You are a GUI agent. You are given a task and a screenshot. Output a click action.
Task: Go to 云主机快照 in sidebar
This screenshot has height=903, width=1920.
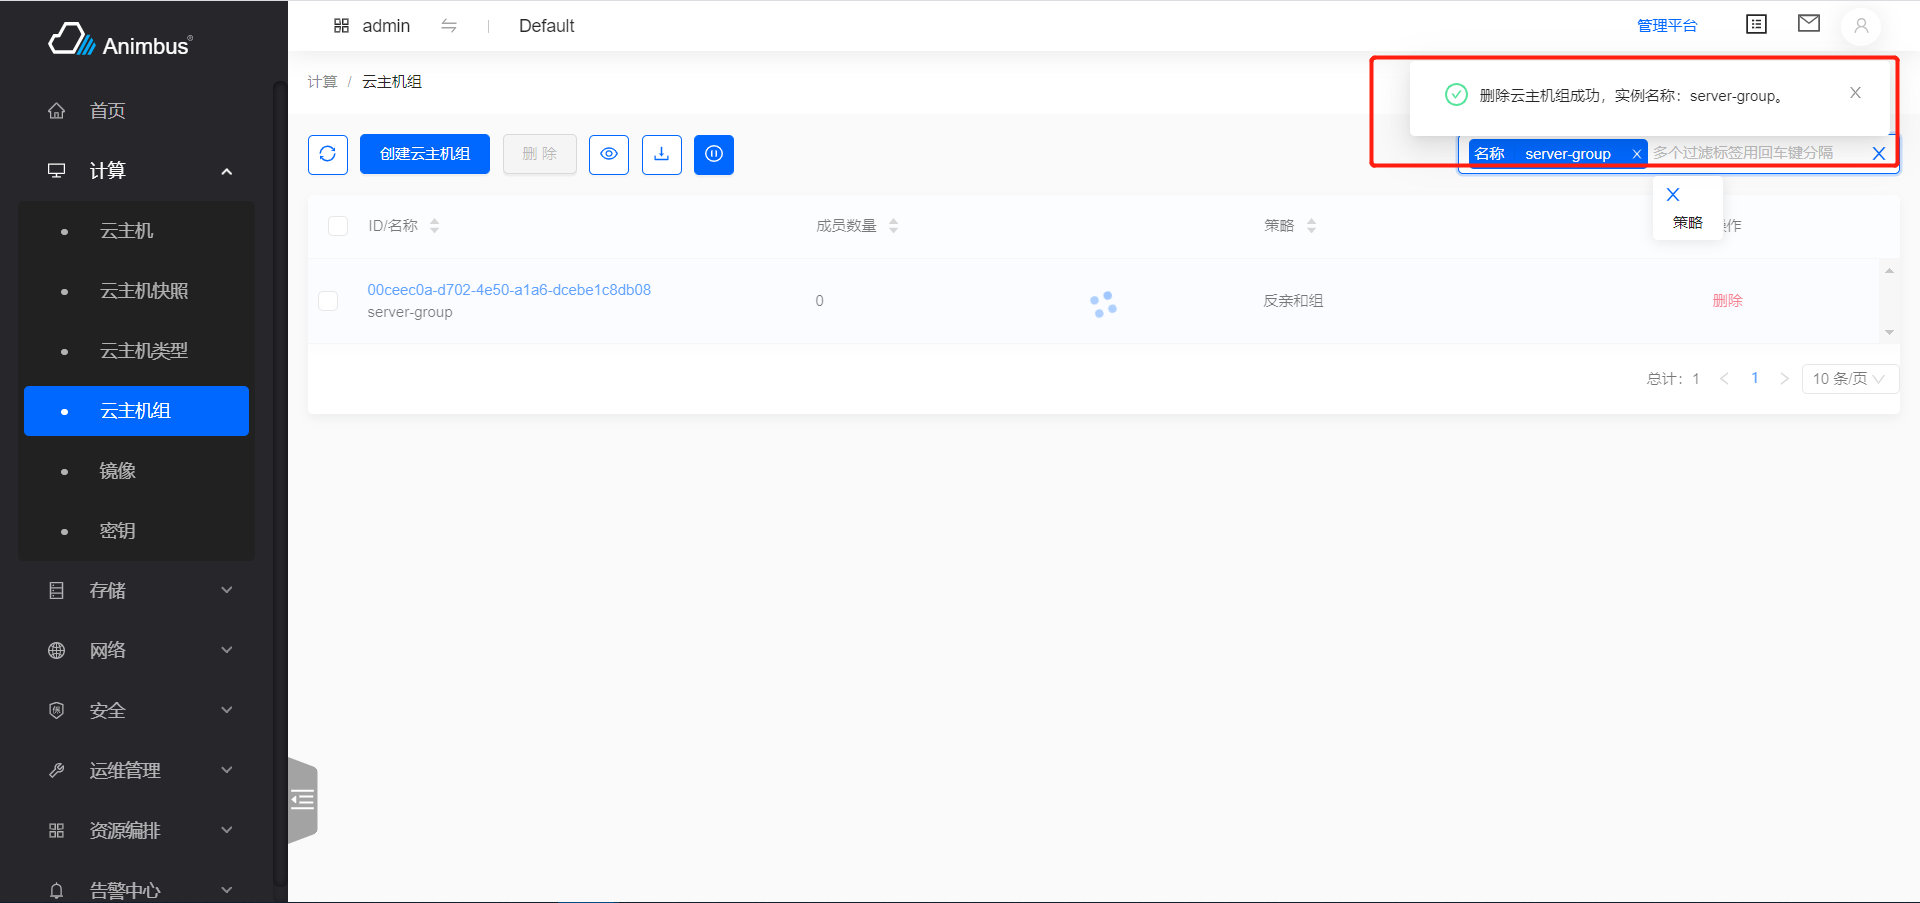tap(144, 291)
